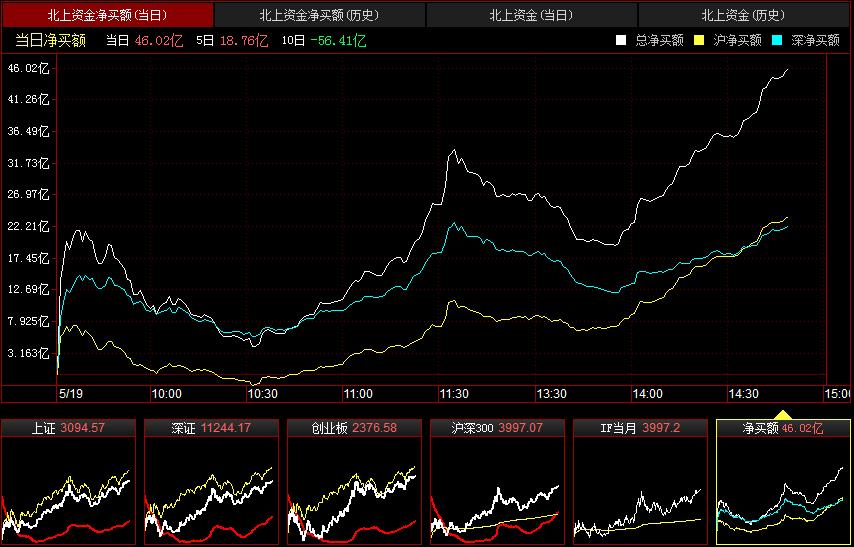Viewport: 854px width, 547px height.
Task: Click the 11:30 time axis label
Action: click(454, 393)
